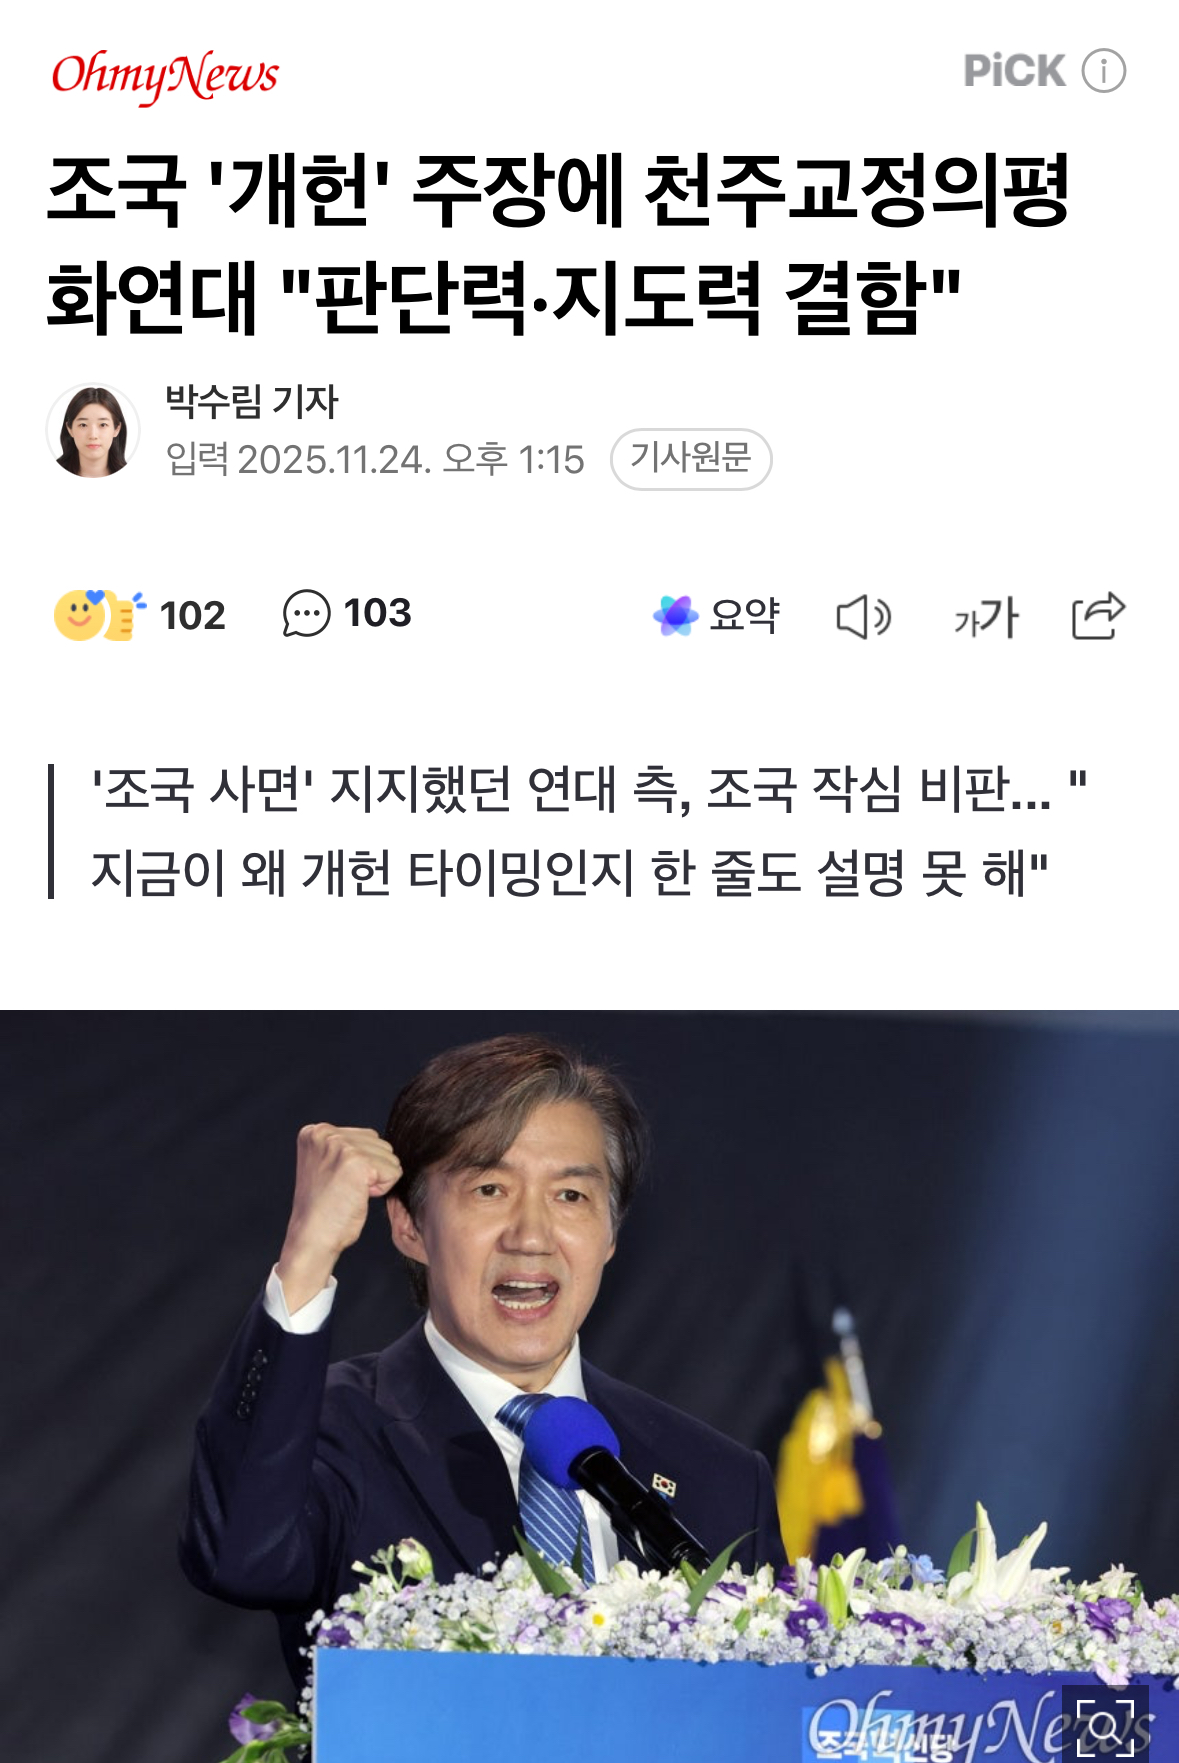Share article using the share arrow icon
1179x1763 pixels.
[1098, 615]
